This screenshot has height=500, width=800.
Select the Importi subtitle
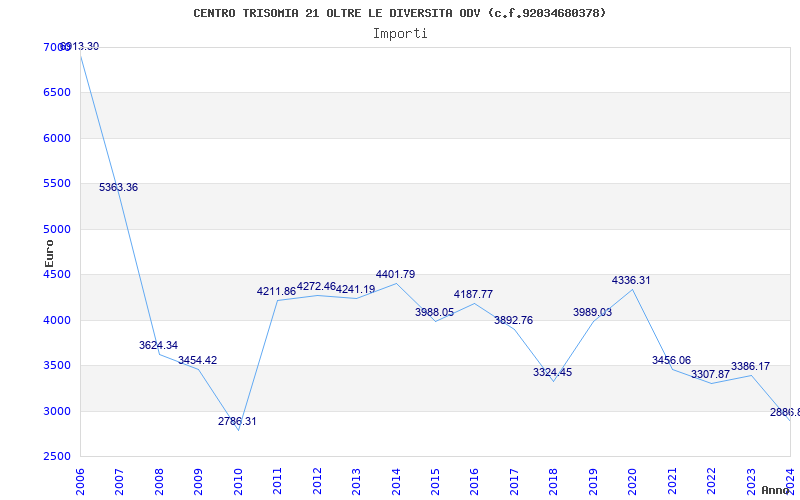click(400, 34)
